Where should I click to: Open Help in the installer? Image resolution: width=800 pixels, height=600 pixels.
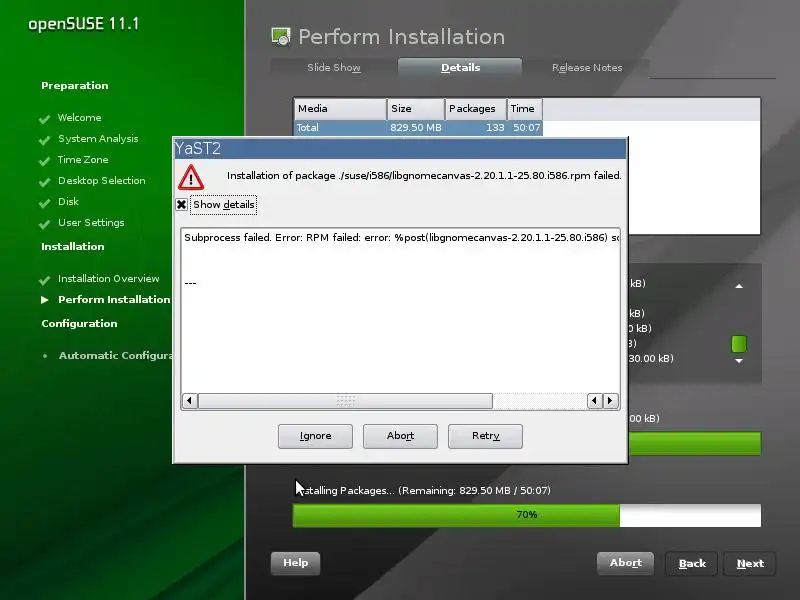pyautogui.click(x=295, y=563)
